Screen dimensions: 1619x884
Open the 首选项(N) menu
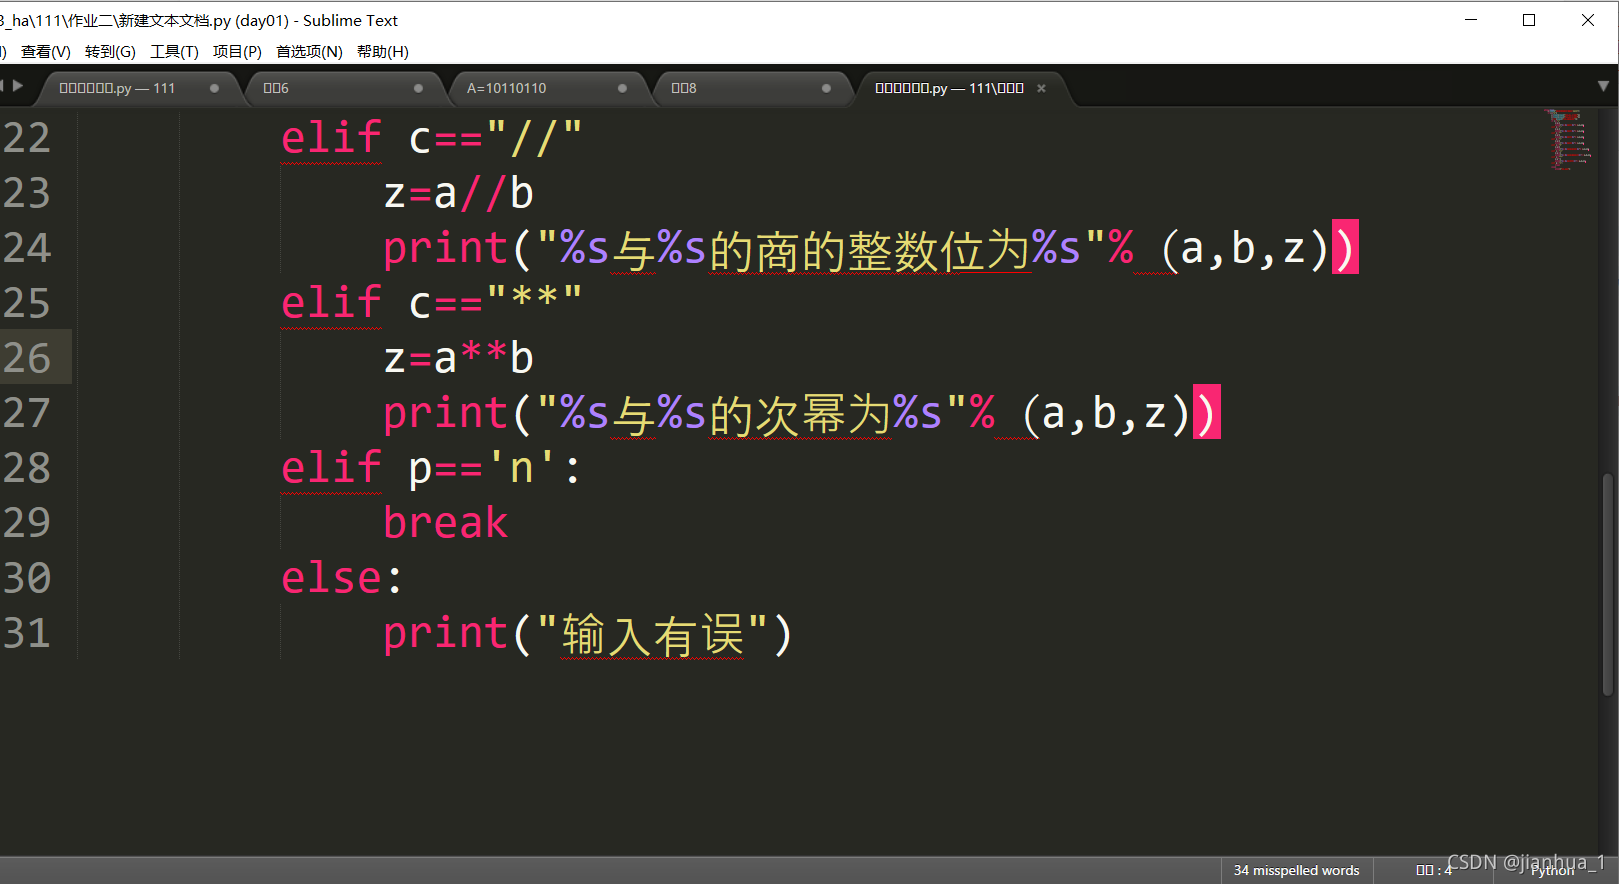click(x=309, y=52)
